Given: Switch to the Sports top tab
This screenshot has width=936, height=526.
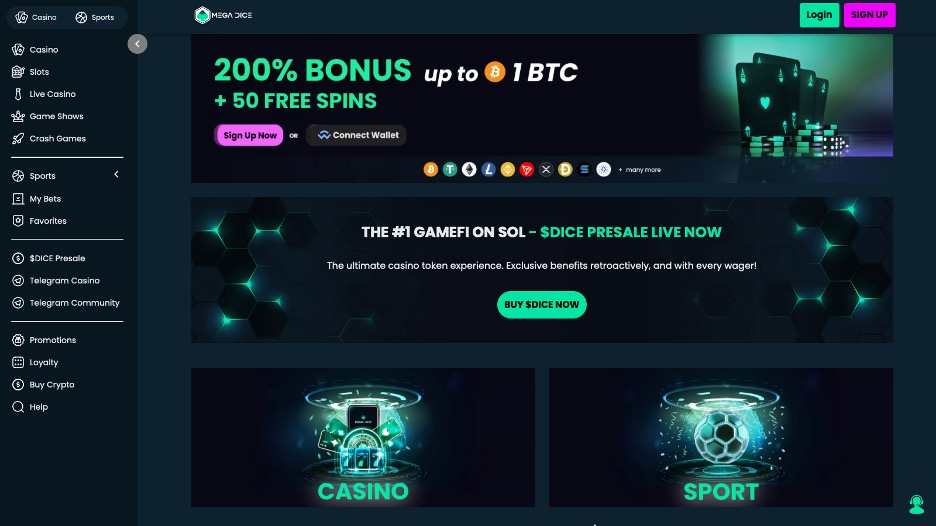Looking at the screenshot, I should point(95,17).
